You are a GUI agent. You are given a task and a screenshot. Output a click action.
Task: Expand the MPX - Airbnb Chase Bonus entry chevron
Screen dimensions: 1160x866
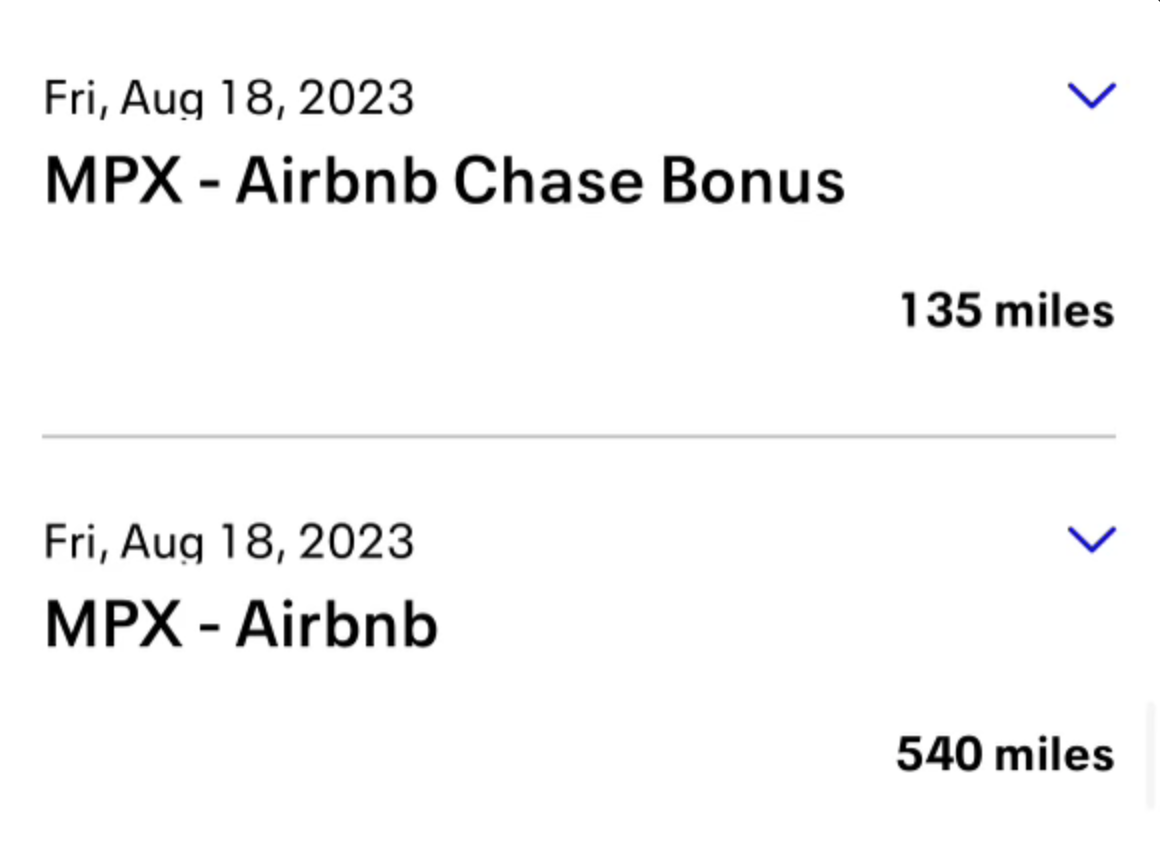point(1091,96)
